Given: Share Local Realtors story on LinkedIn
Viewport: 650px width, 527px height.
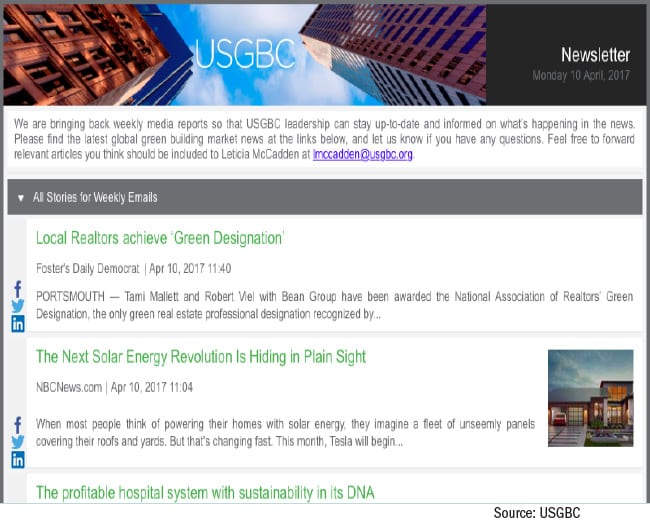Looking at the screenshot, I should pos(18,324).
